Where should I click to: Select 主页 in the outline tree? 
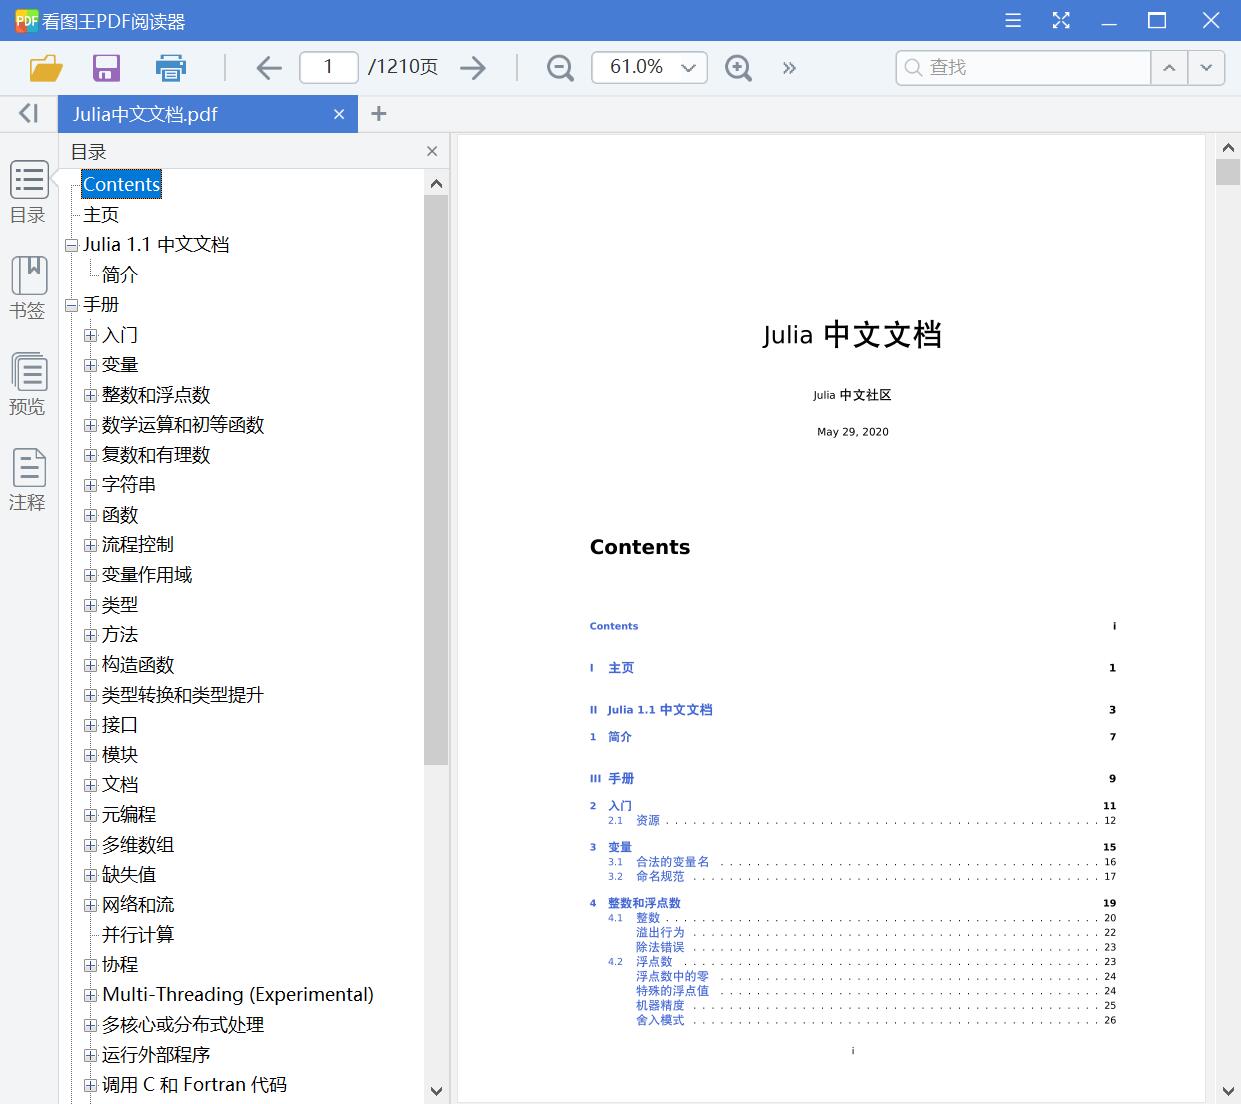[101, 214]
